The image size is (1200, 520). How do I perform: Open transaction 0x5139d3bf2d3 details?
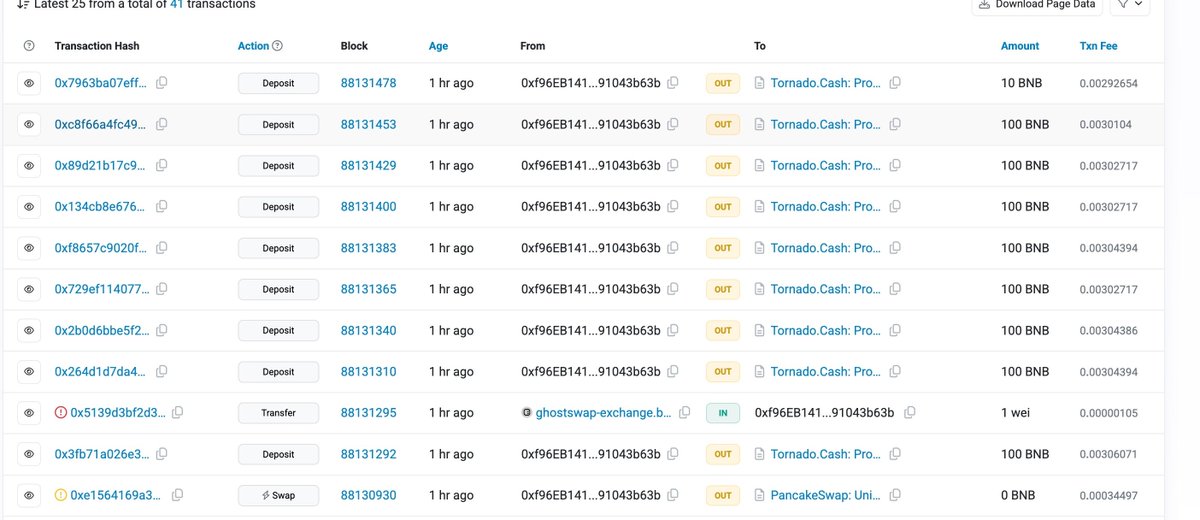[x=117, y=412]
